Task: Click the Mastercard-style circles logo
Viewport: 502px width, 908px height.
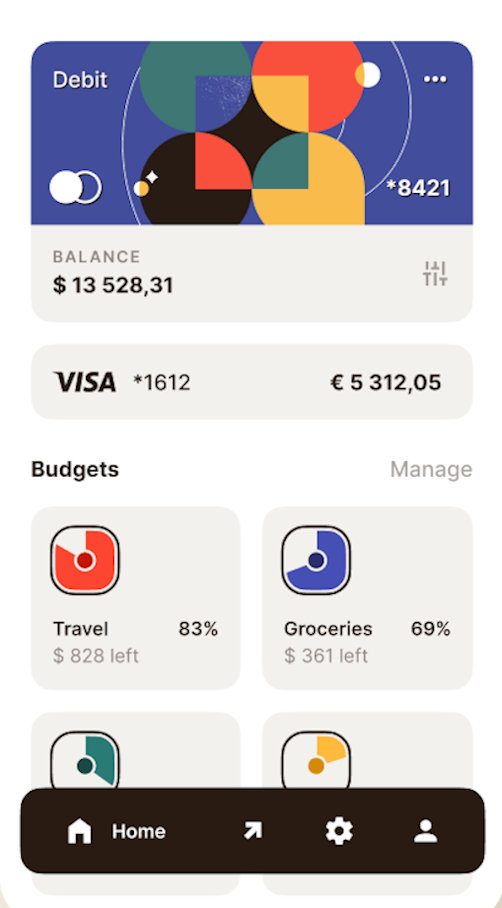Action: point(75,187)
